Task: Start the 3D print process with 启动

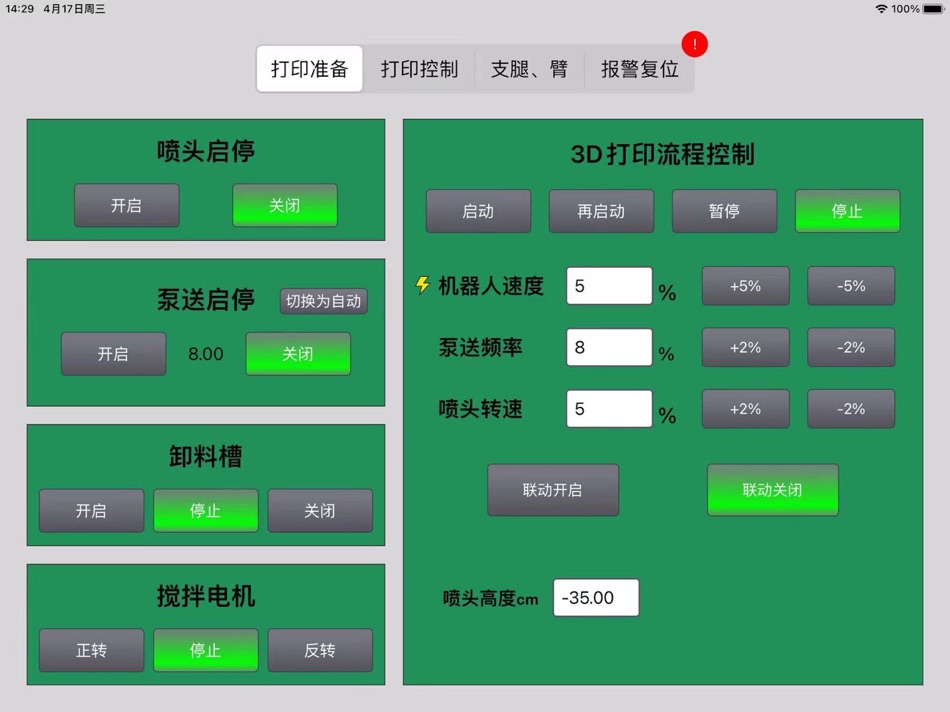Action: pyautogui.click(x=478, y=211)
